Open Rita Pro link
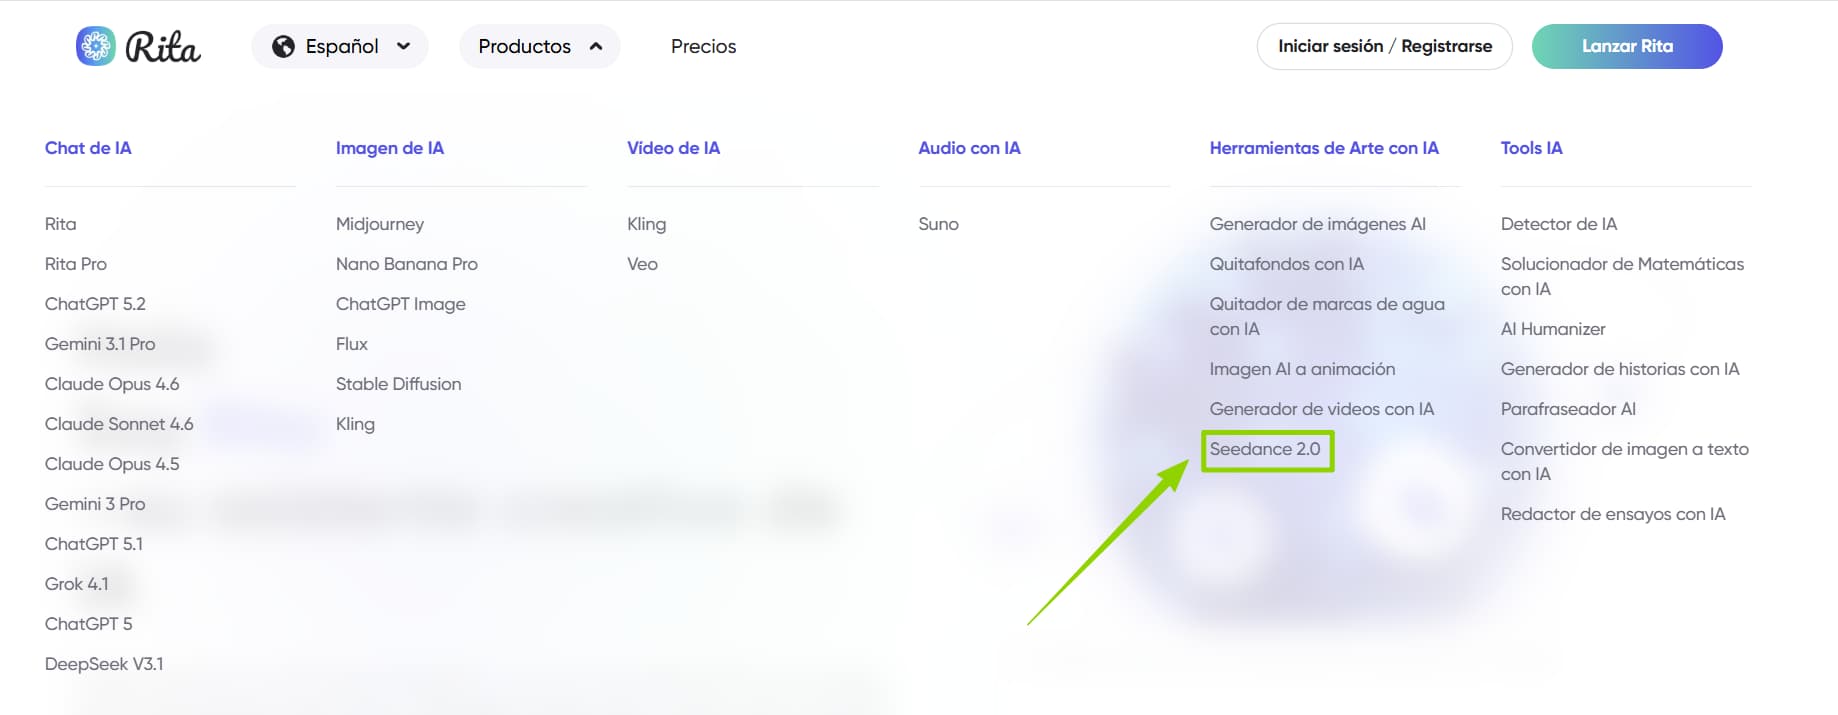Viewport: 1838px width, 715px height. (76, 264)
